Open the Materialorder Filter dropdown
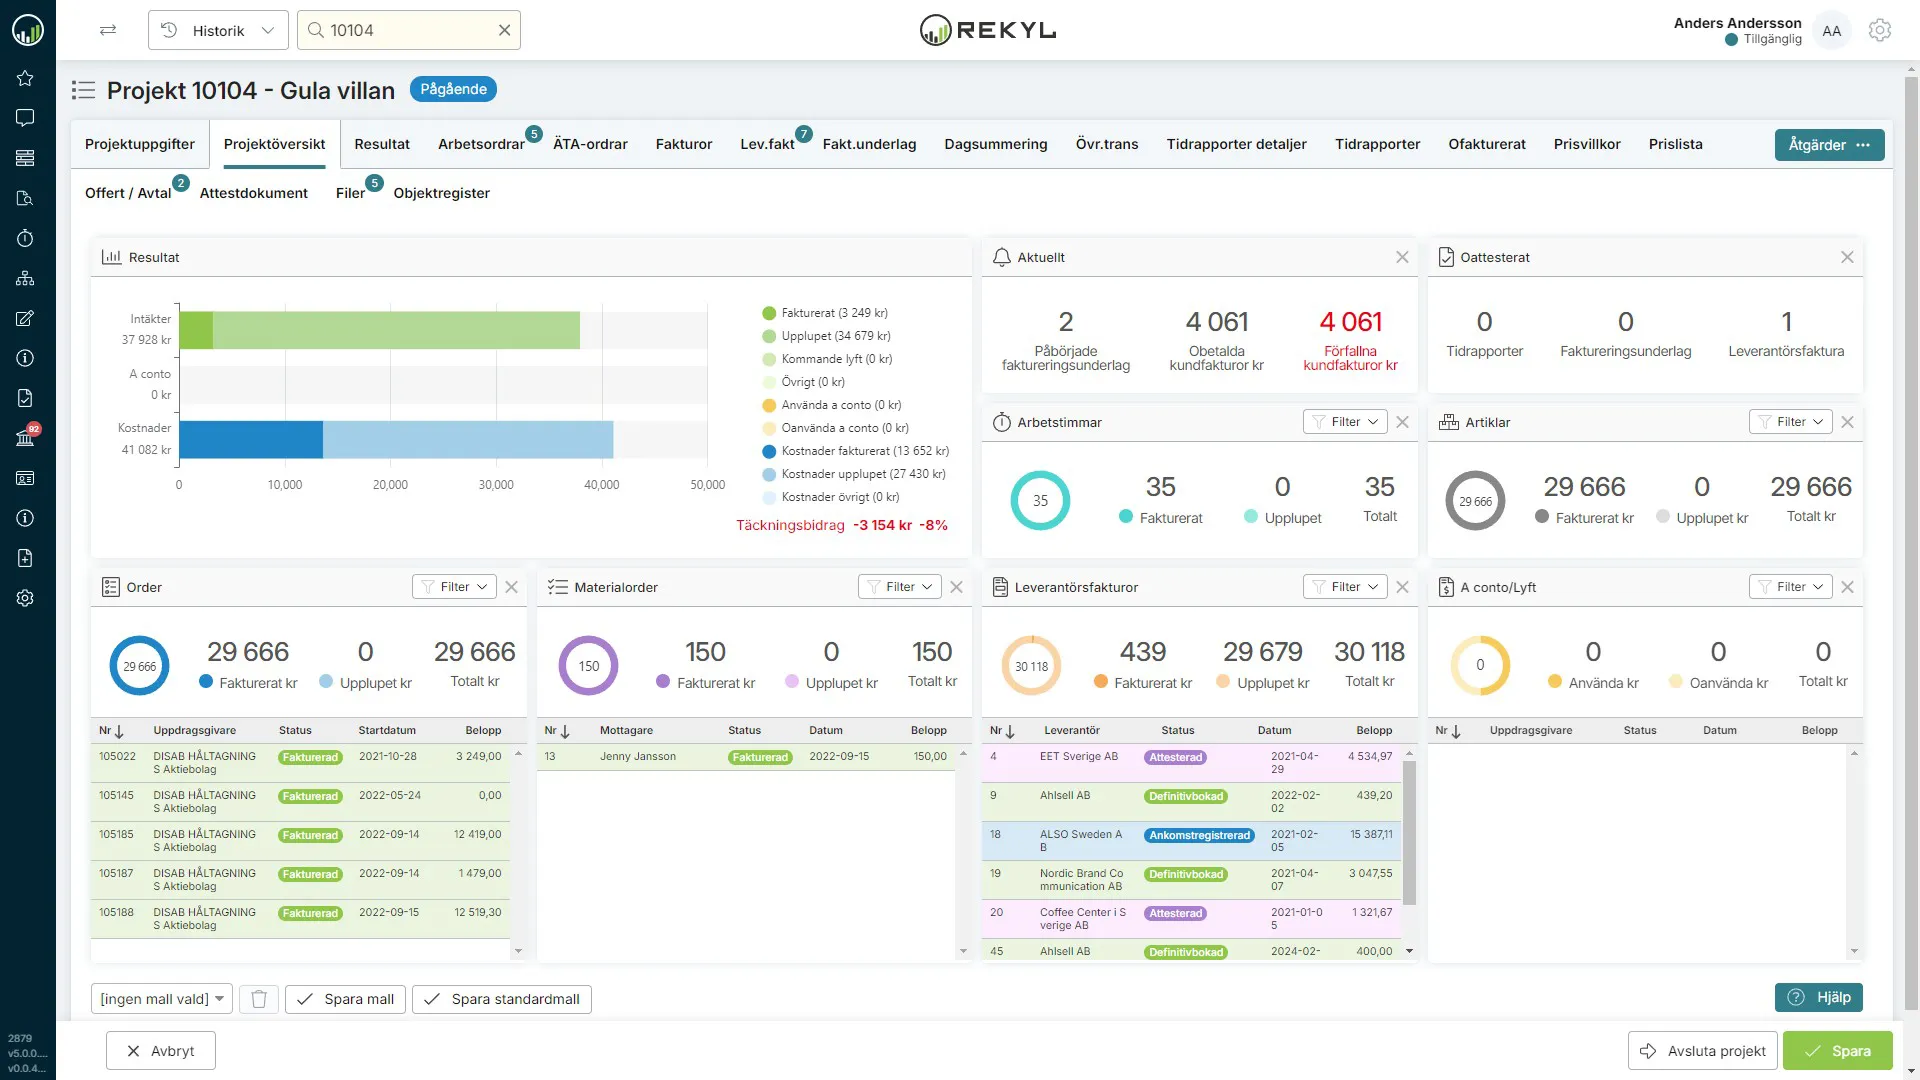Image resolution: width=1920 pixels, height=1080 pixels. (x=899, y=587)
